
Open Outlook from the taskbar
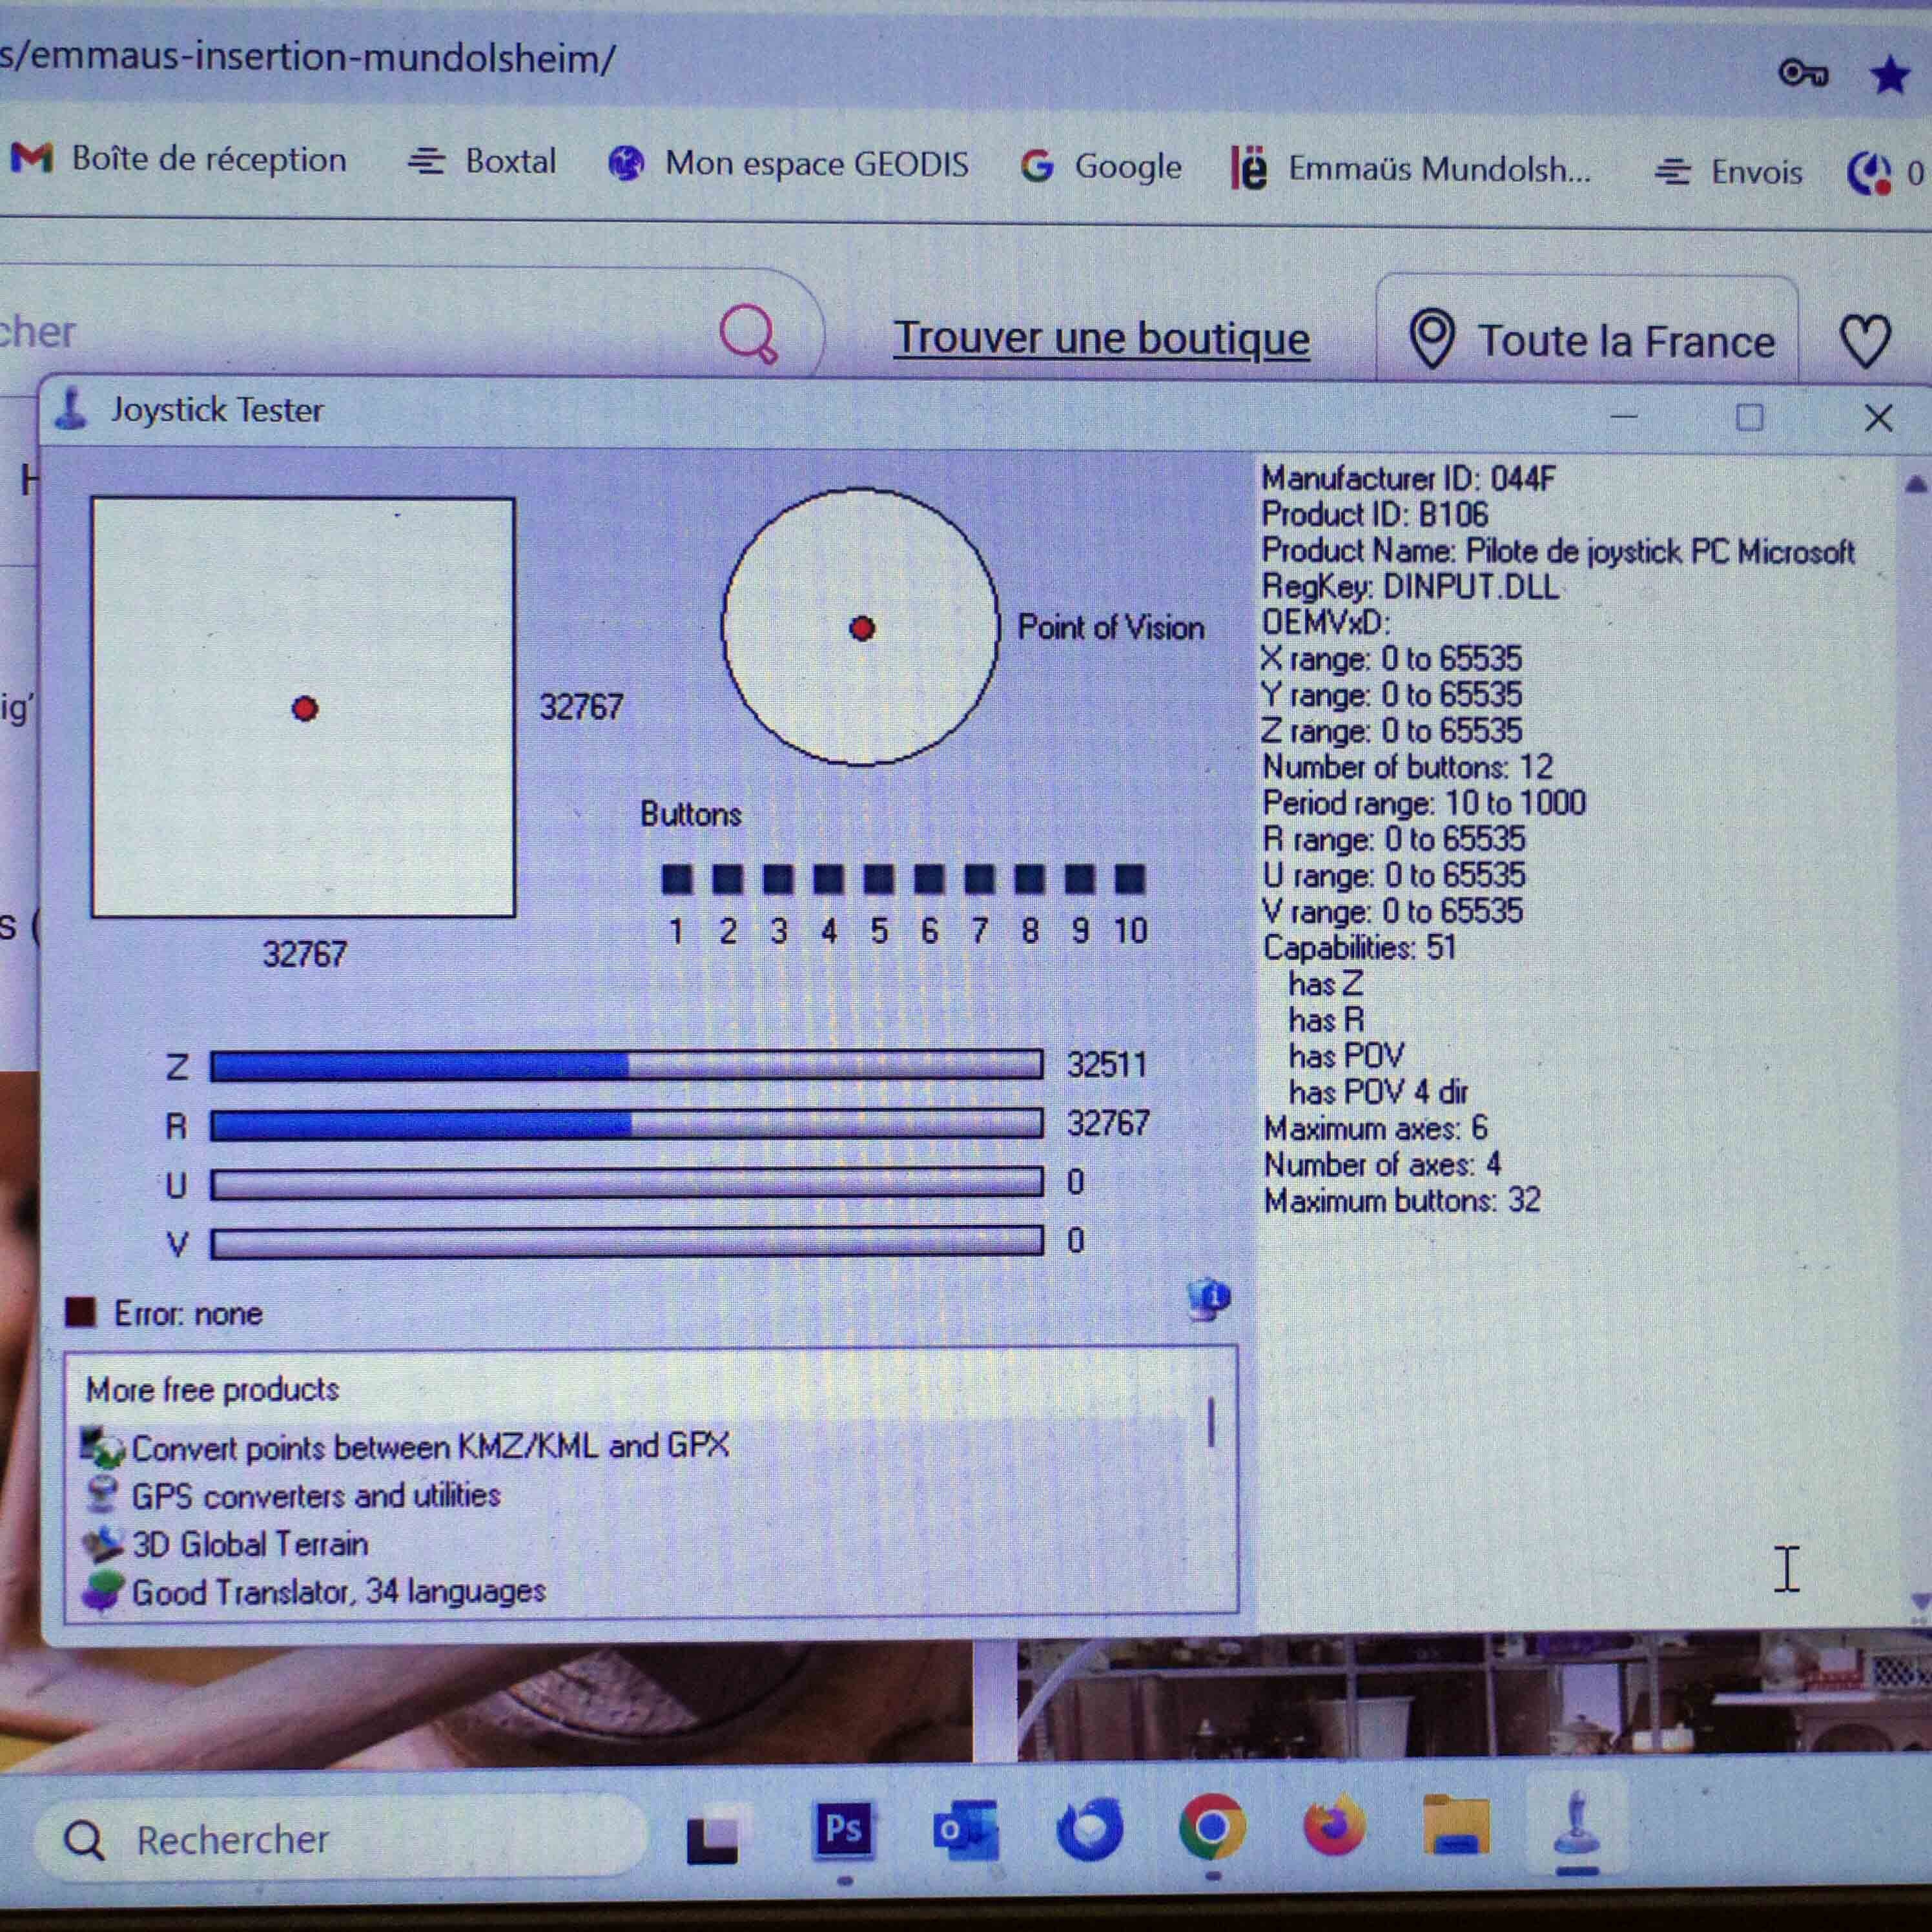click(966, 1830)
